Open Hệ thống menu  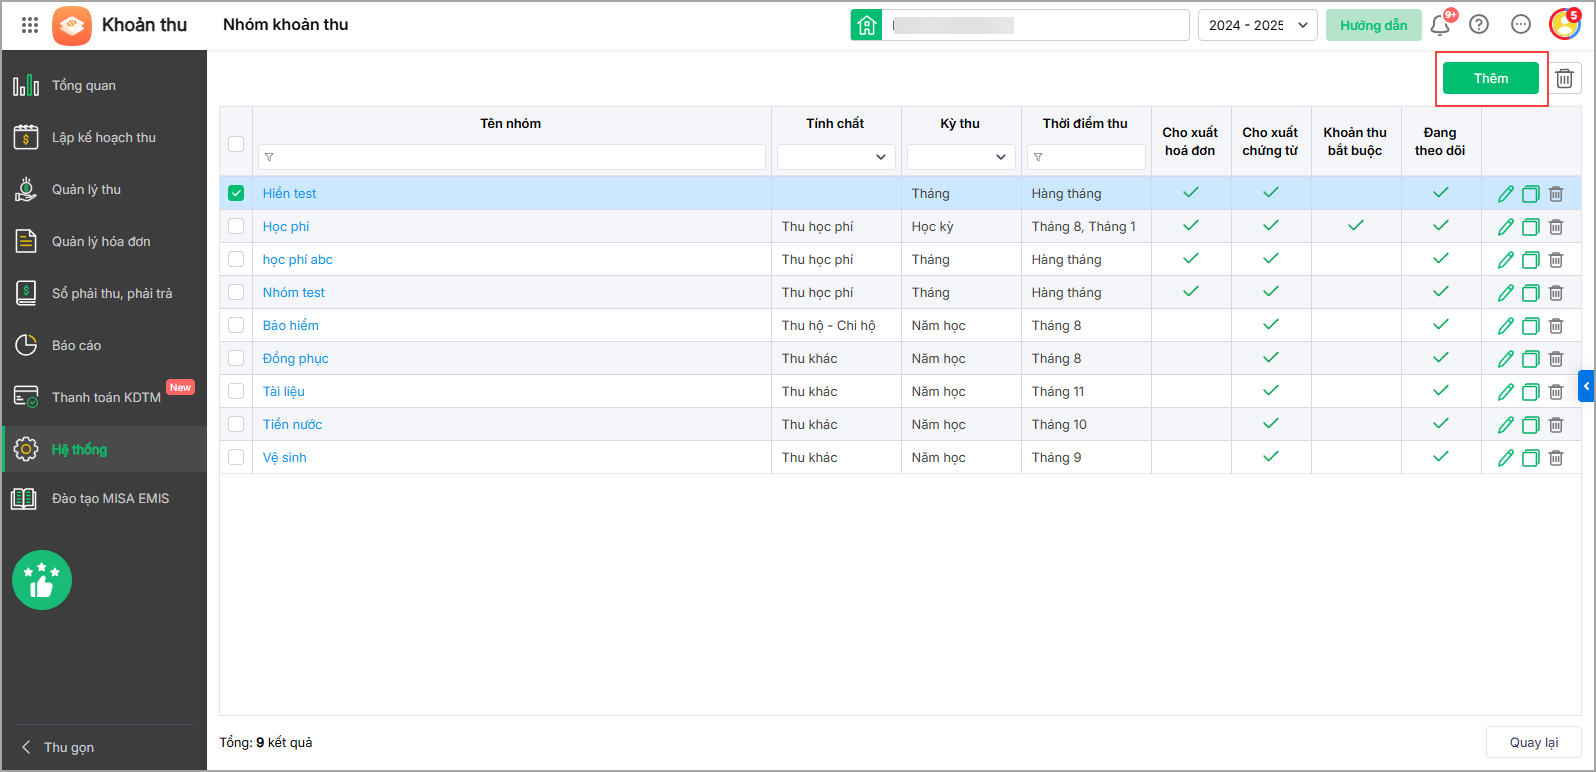click(104, 449)
